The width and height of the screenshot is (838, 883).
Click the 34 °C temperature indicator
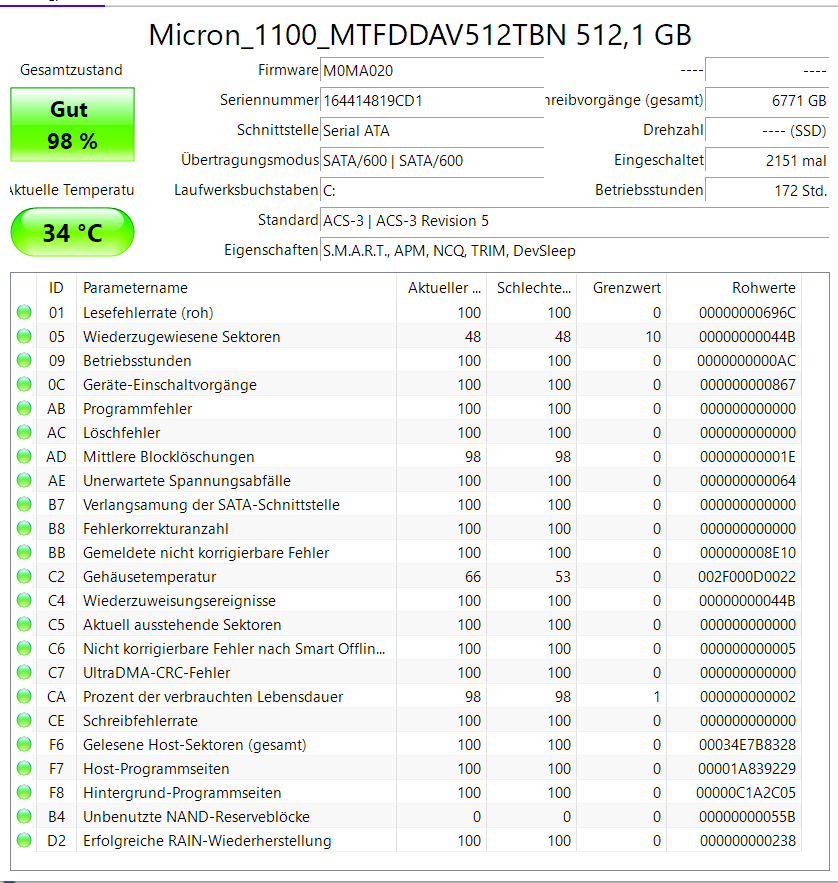(72, 232)
